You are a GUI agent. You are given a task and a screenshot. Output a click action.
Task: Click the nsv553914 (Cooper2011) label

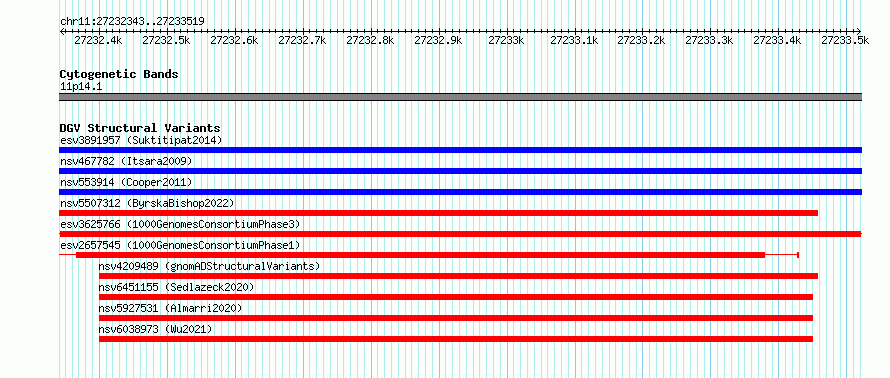126,182
